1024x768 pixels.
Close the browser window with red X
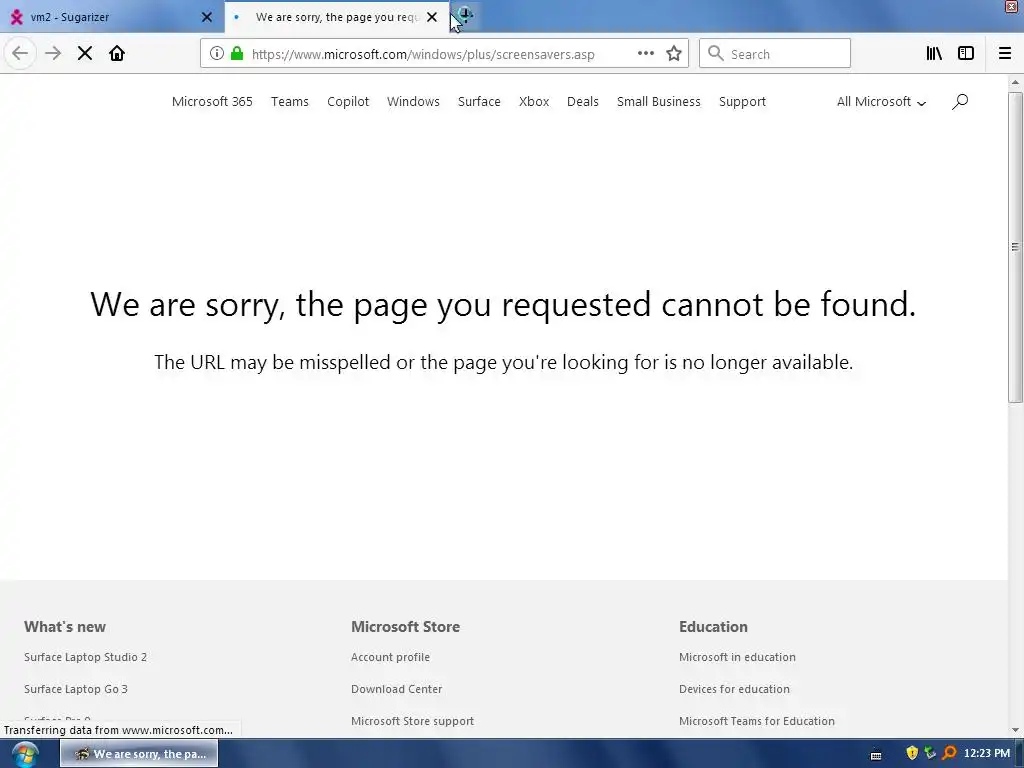[x=1012, y=6]
